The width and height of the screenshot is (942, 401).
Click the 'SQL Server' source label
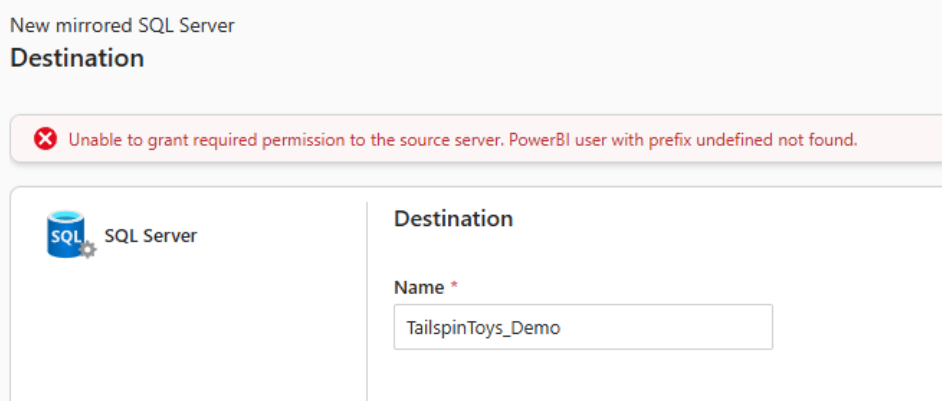tap(151, 236)
